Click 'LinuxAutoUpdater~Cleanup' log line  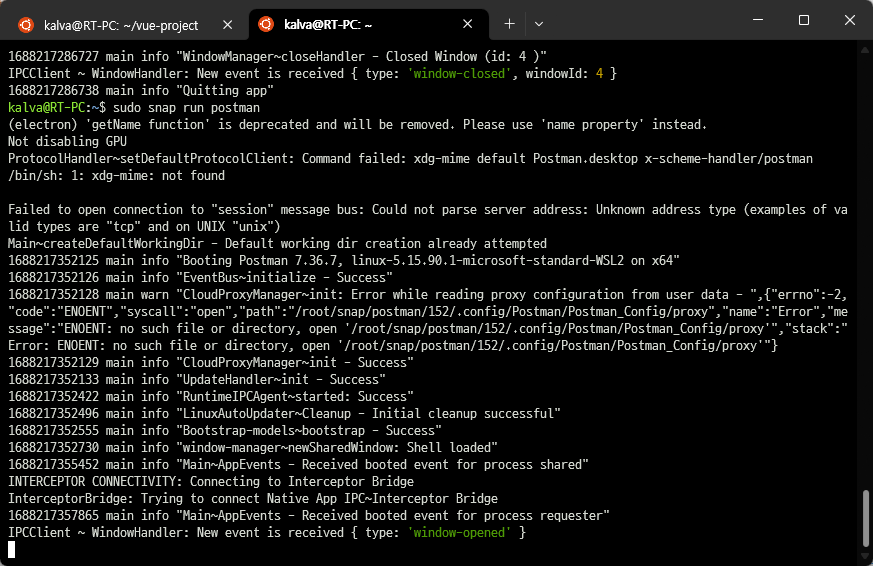click(x=285, y=414)
